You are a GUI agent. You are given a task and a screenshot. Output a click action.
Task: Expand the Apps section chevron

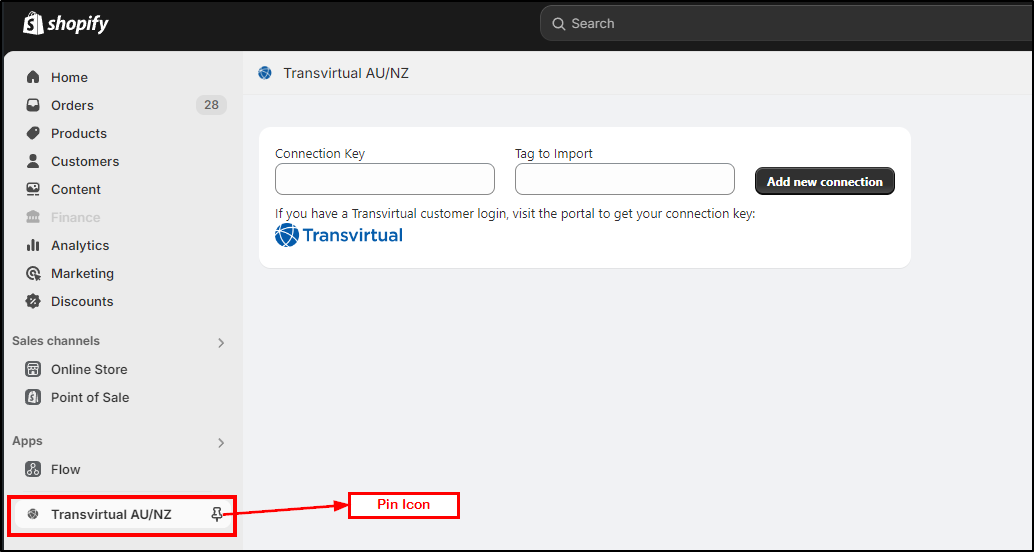pyautogui.click(x=221, y=443)
